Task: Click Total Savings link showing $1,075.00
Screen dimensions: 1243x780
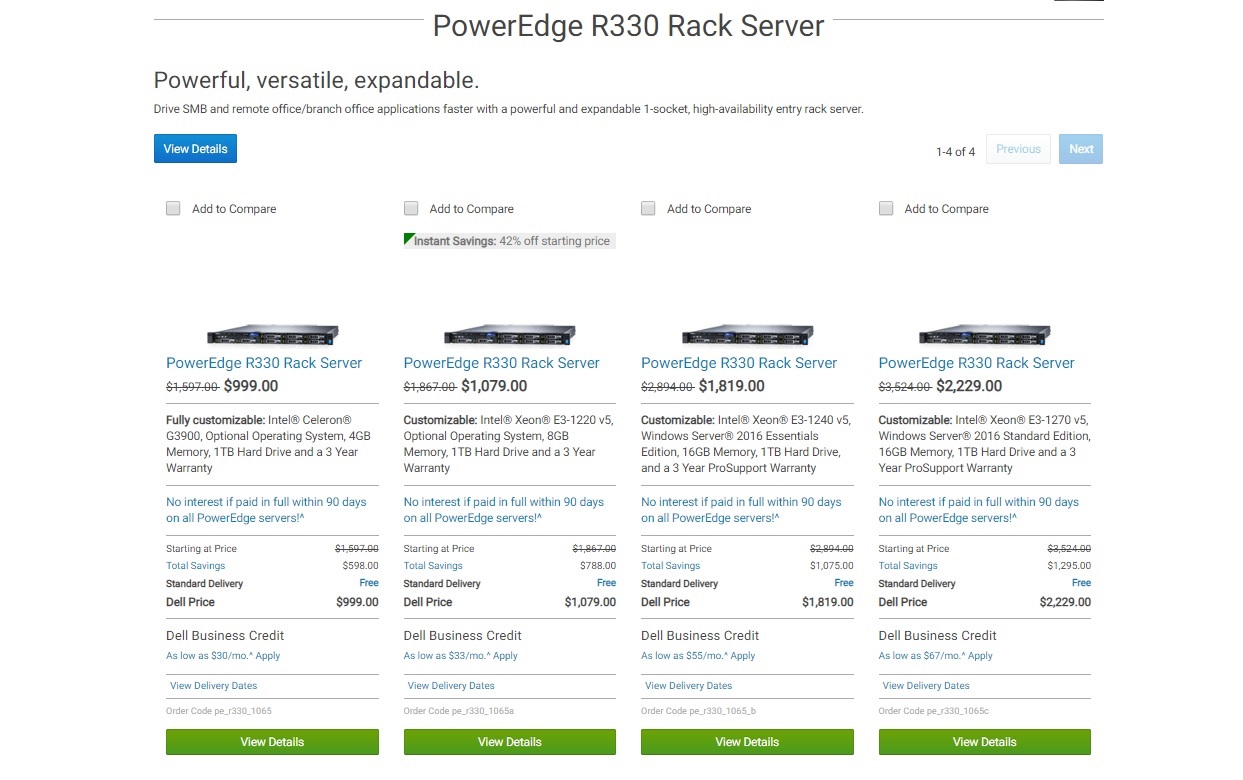Action: pos(671,566)
